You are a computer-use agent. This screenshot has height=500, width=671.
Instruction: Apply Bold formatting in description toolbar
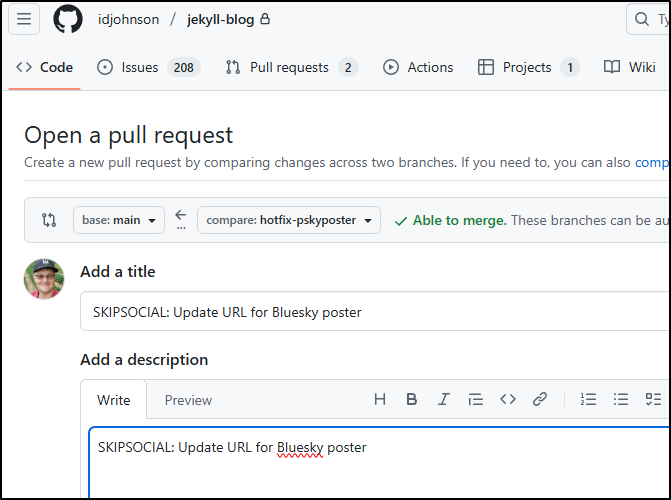click(x=411, y=399)
